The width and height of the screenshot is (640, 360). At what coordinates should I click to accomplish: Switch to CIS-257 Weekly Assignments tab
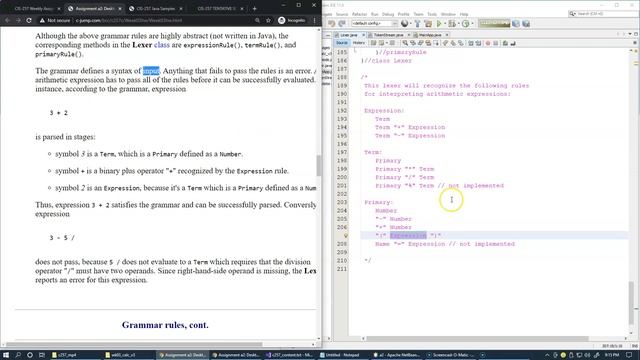coord(34,8)
